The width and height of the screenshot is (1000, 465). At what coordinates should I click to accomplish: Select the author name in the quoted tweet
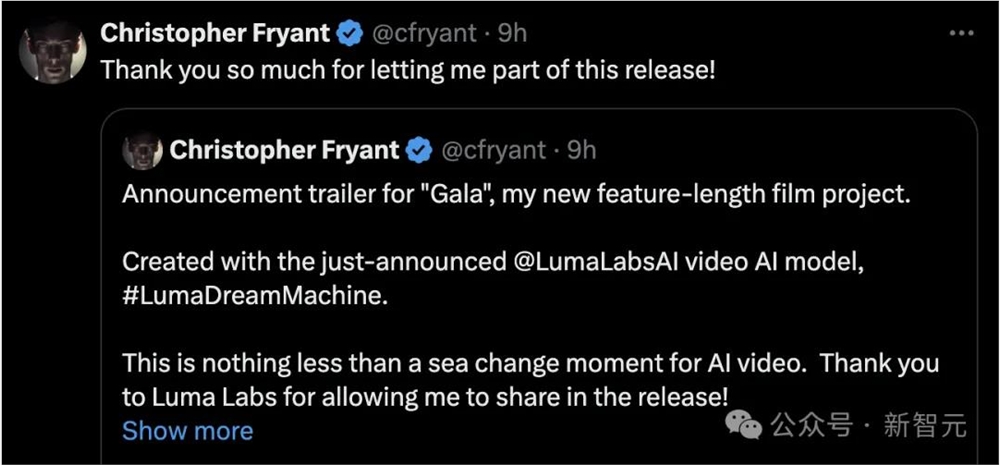(x=285, y=151)
